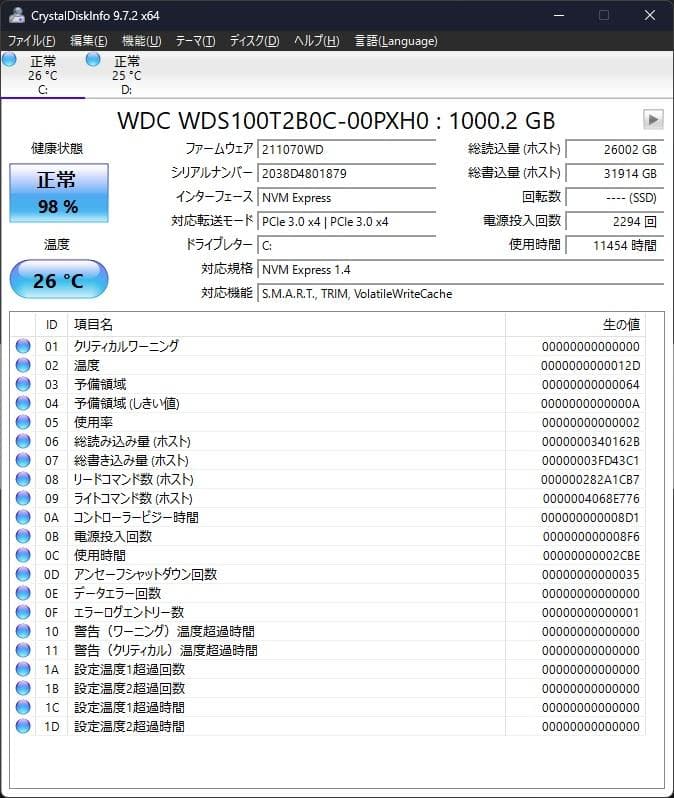This screenshot has width=674, height=798.
Task: Click raw value 0000000340162B
Action: pos(591,441)
